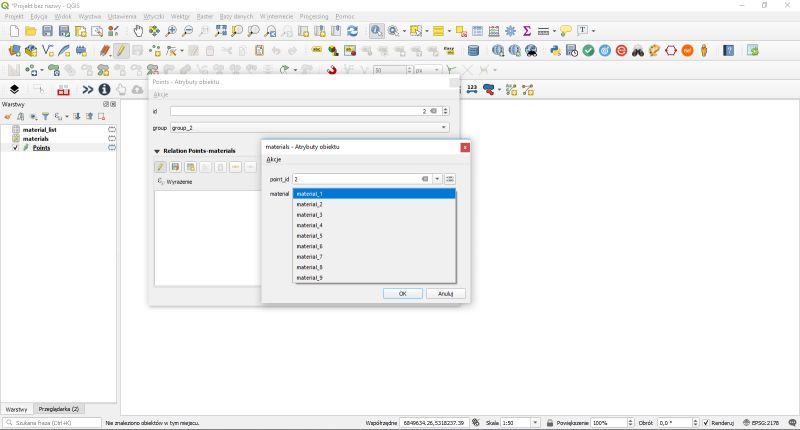
Task: Toggle editing with the yellow pencil icon
Action: (121, 50)
